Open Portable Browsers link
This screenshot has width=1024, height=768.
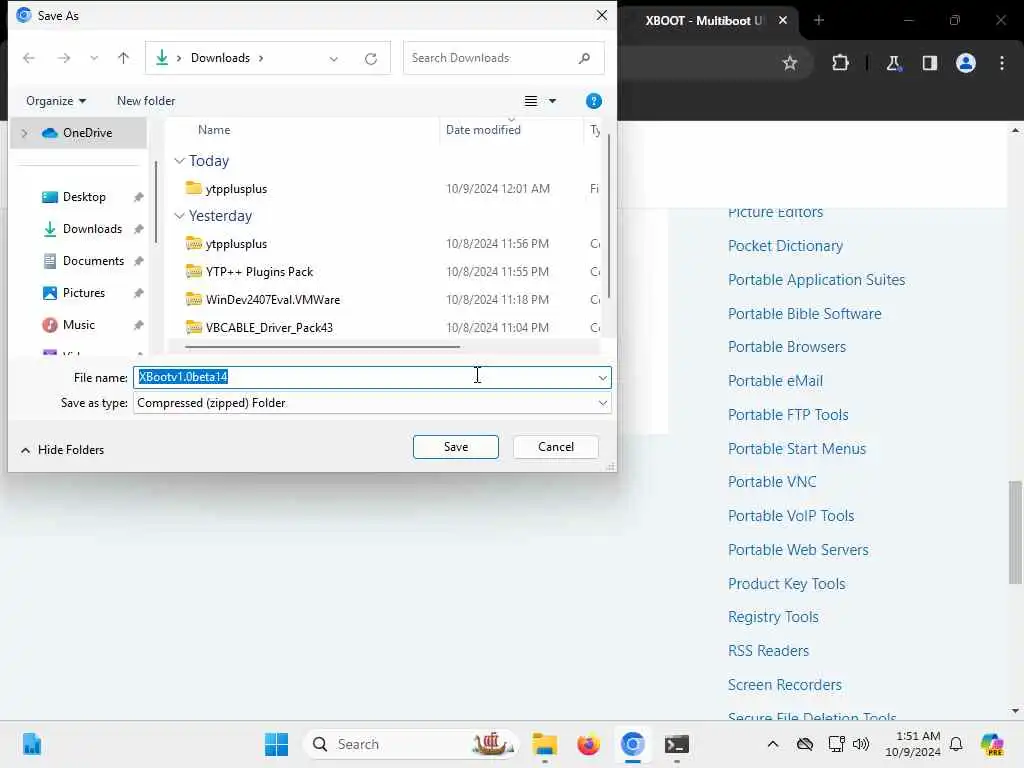point(787,347)
